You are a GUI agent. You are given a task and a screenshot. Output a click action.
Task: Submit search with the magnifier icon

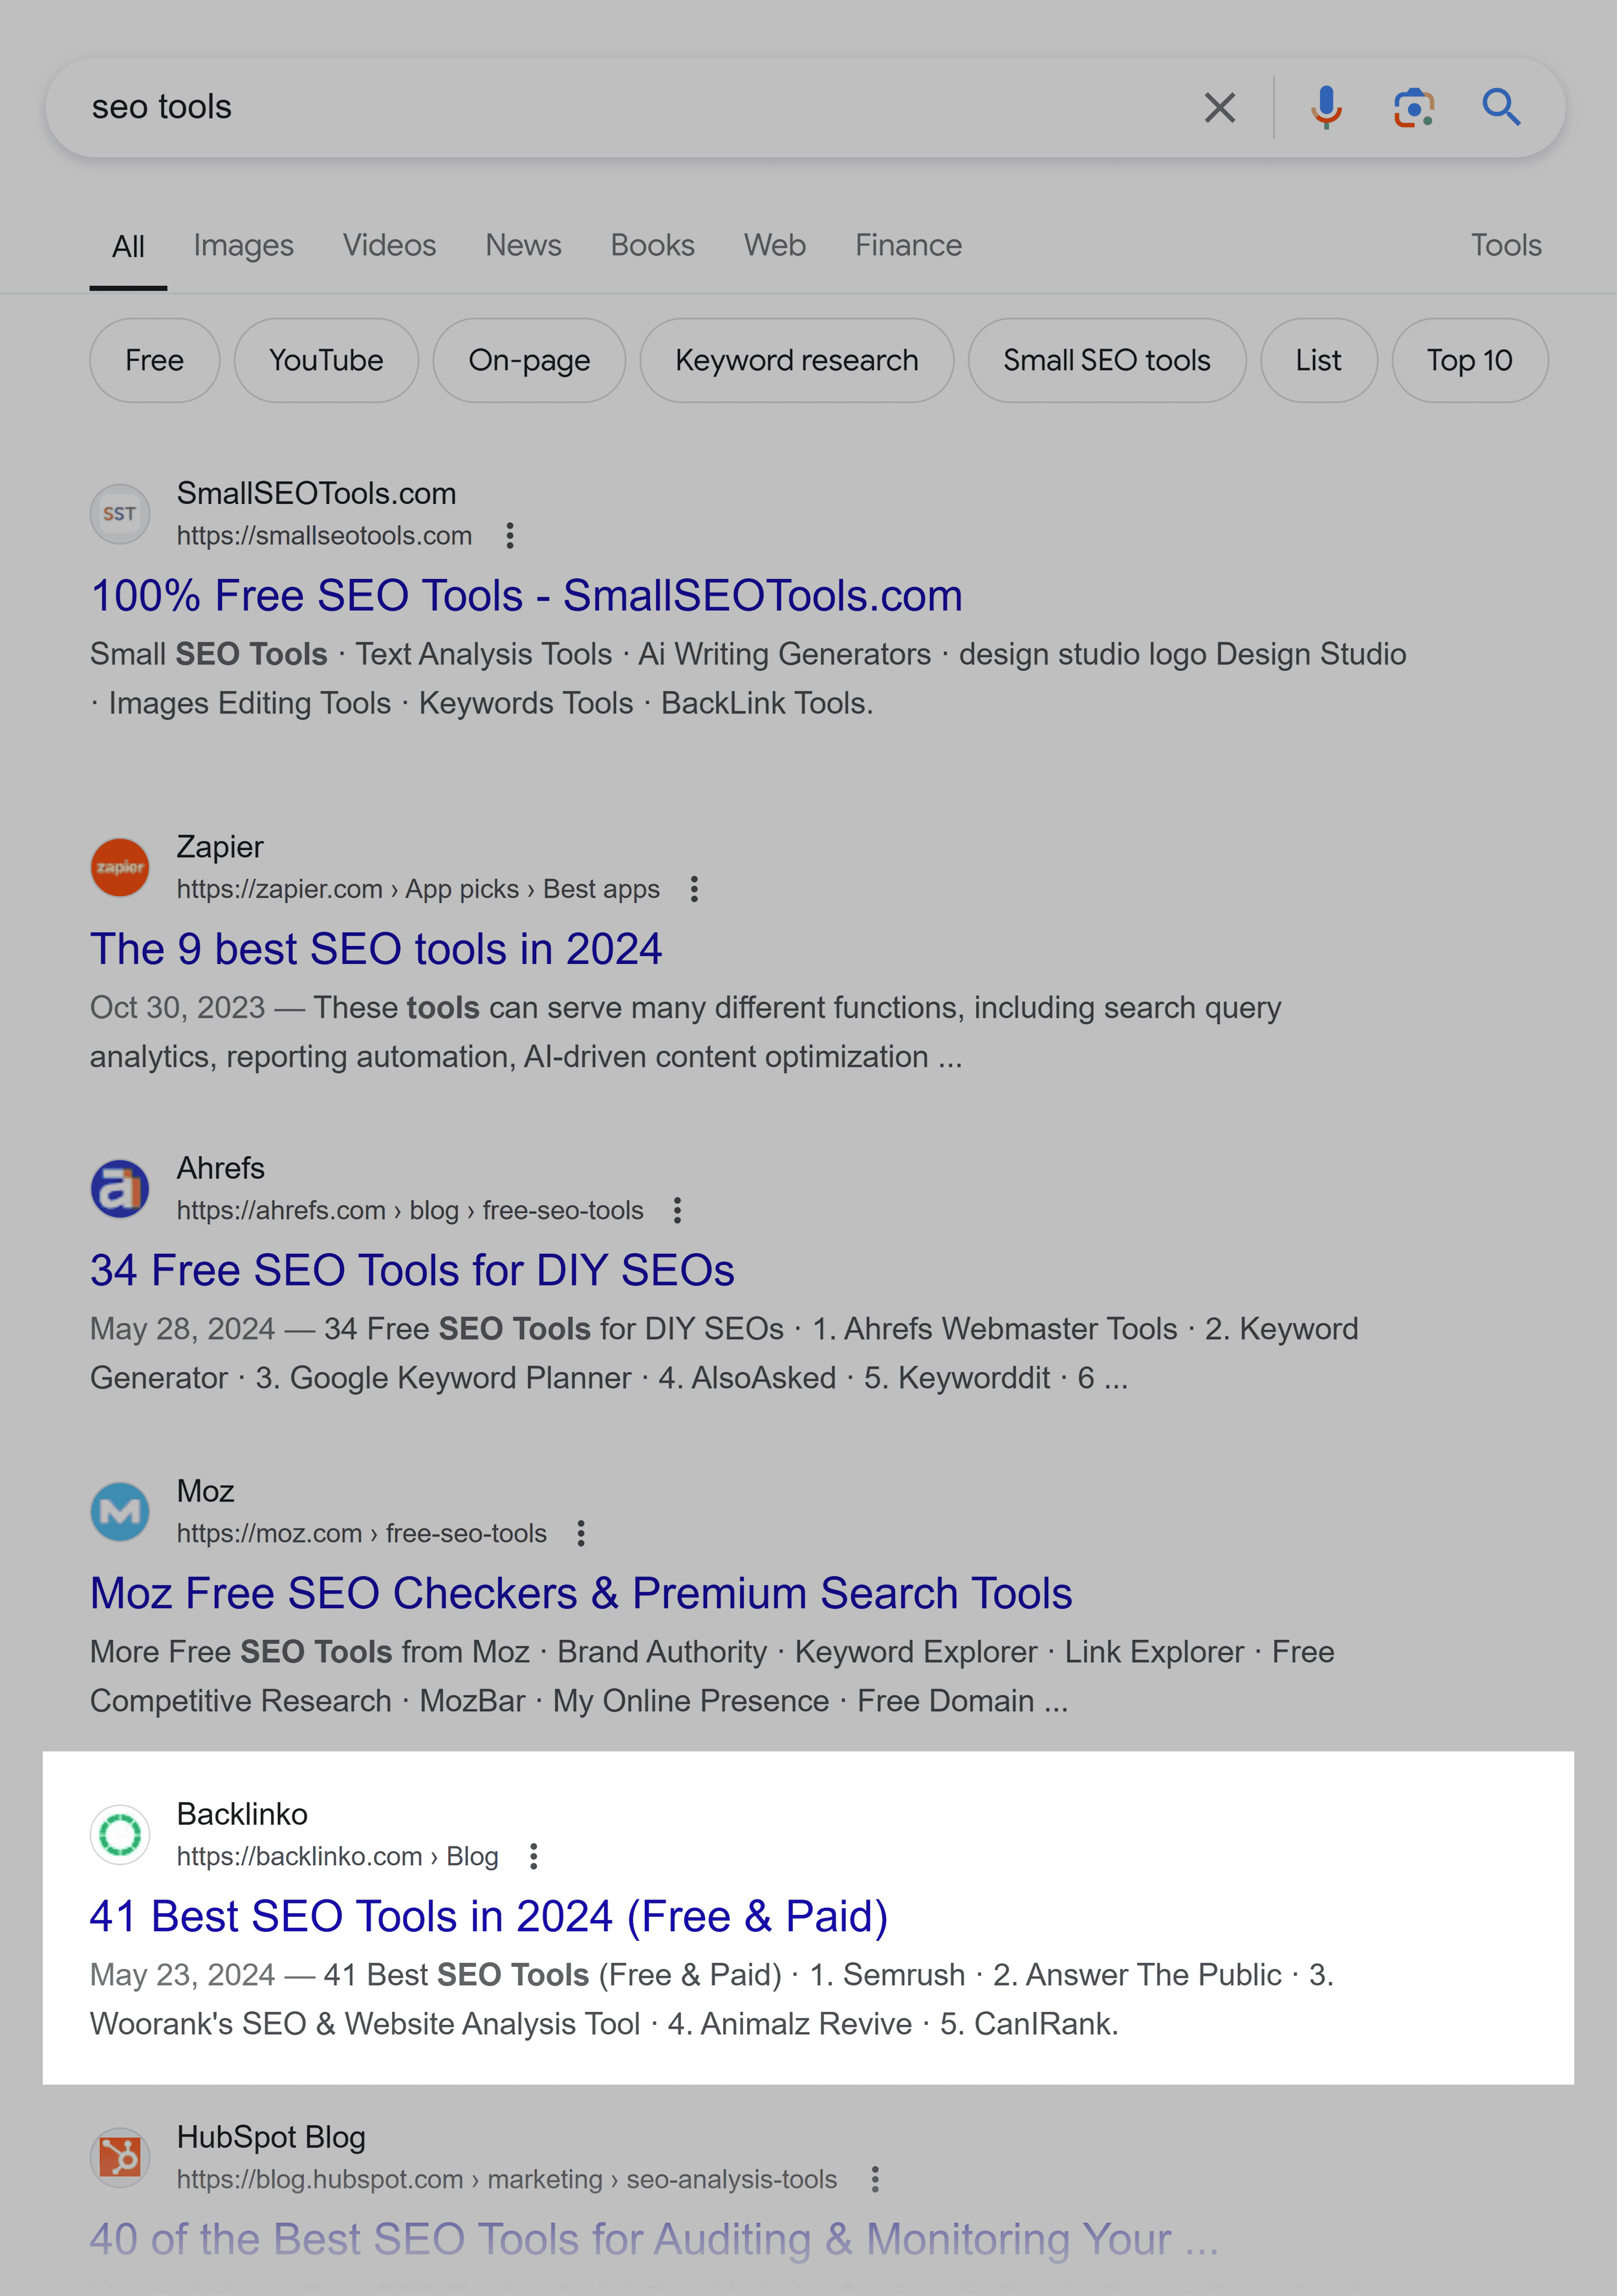(1501, 107)
